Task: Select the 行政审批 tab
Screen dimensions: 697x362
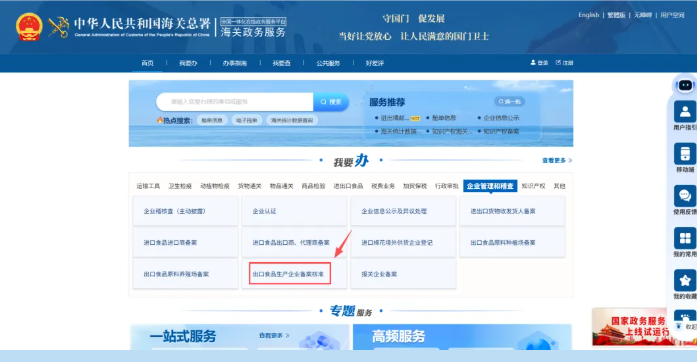Action: coord(446,186)
